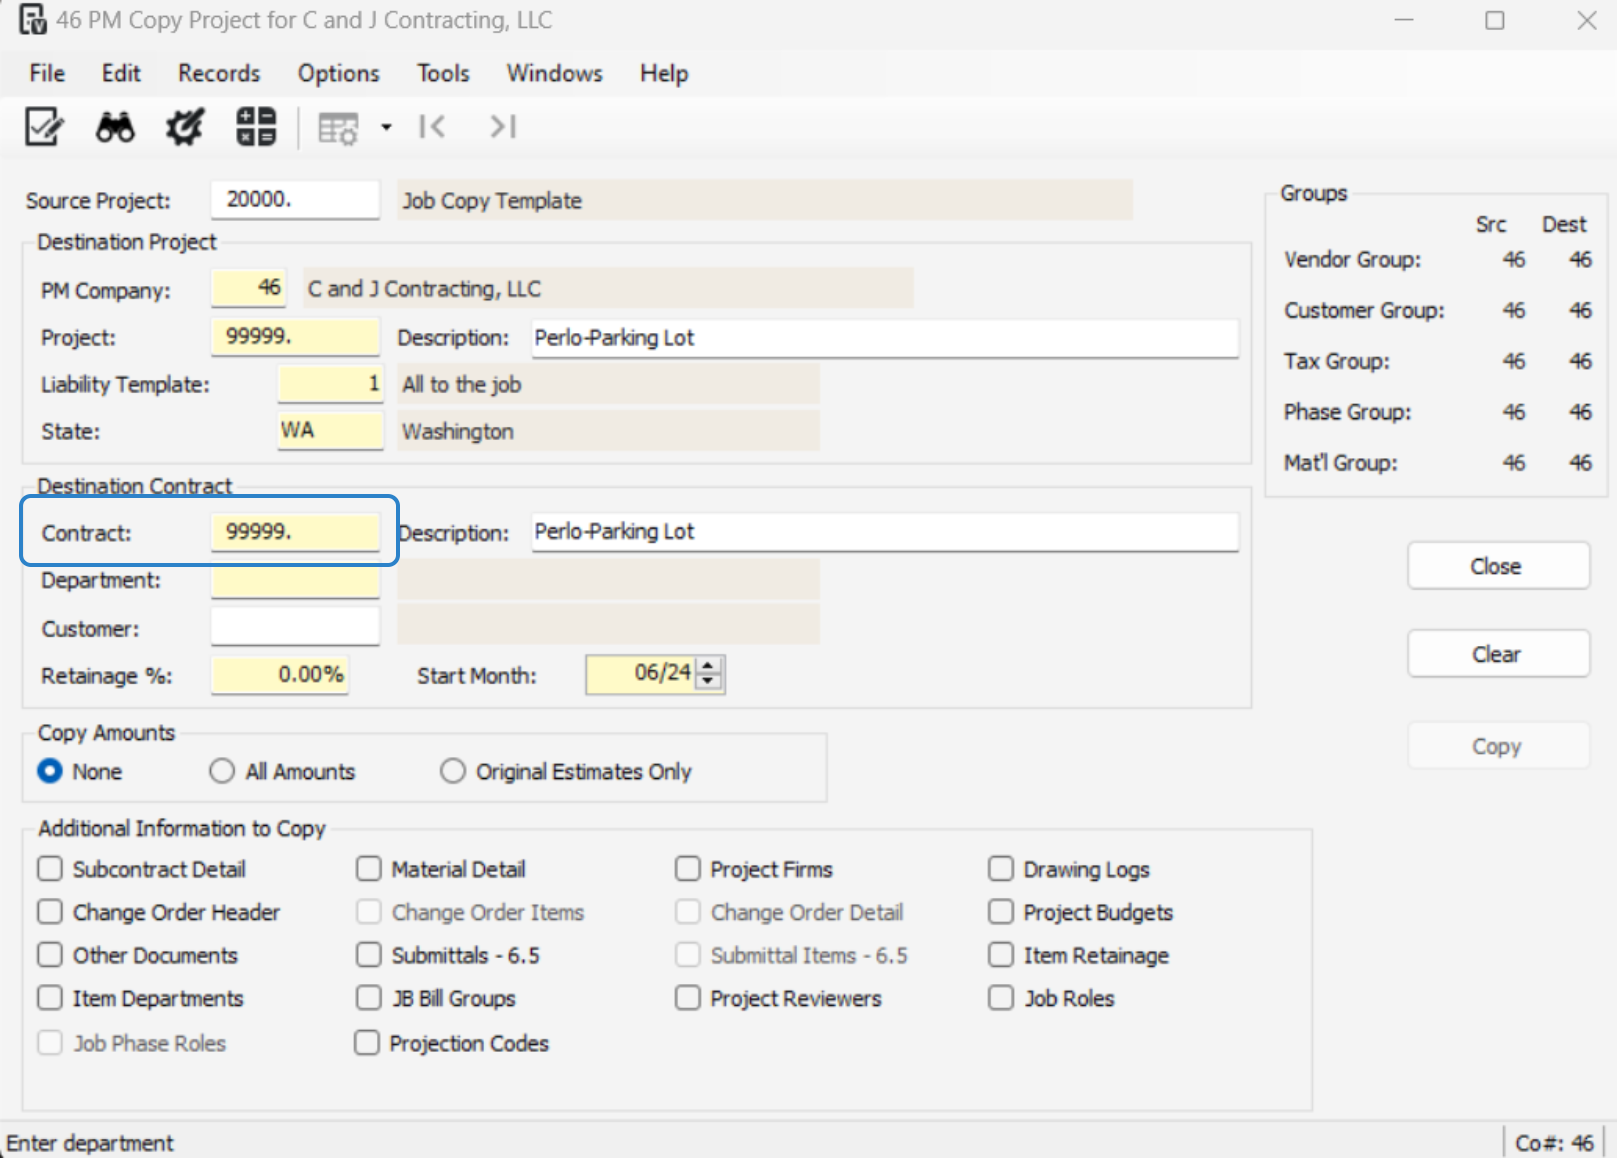Viewport: 1617px width, 1158px height.
Task: Open the Records menu
Action: click(x=219, y=73)
